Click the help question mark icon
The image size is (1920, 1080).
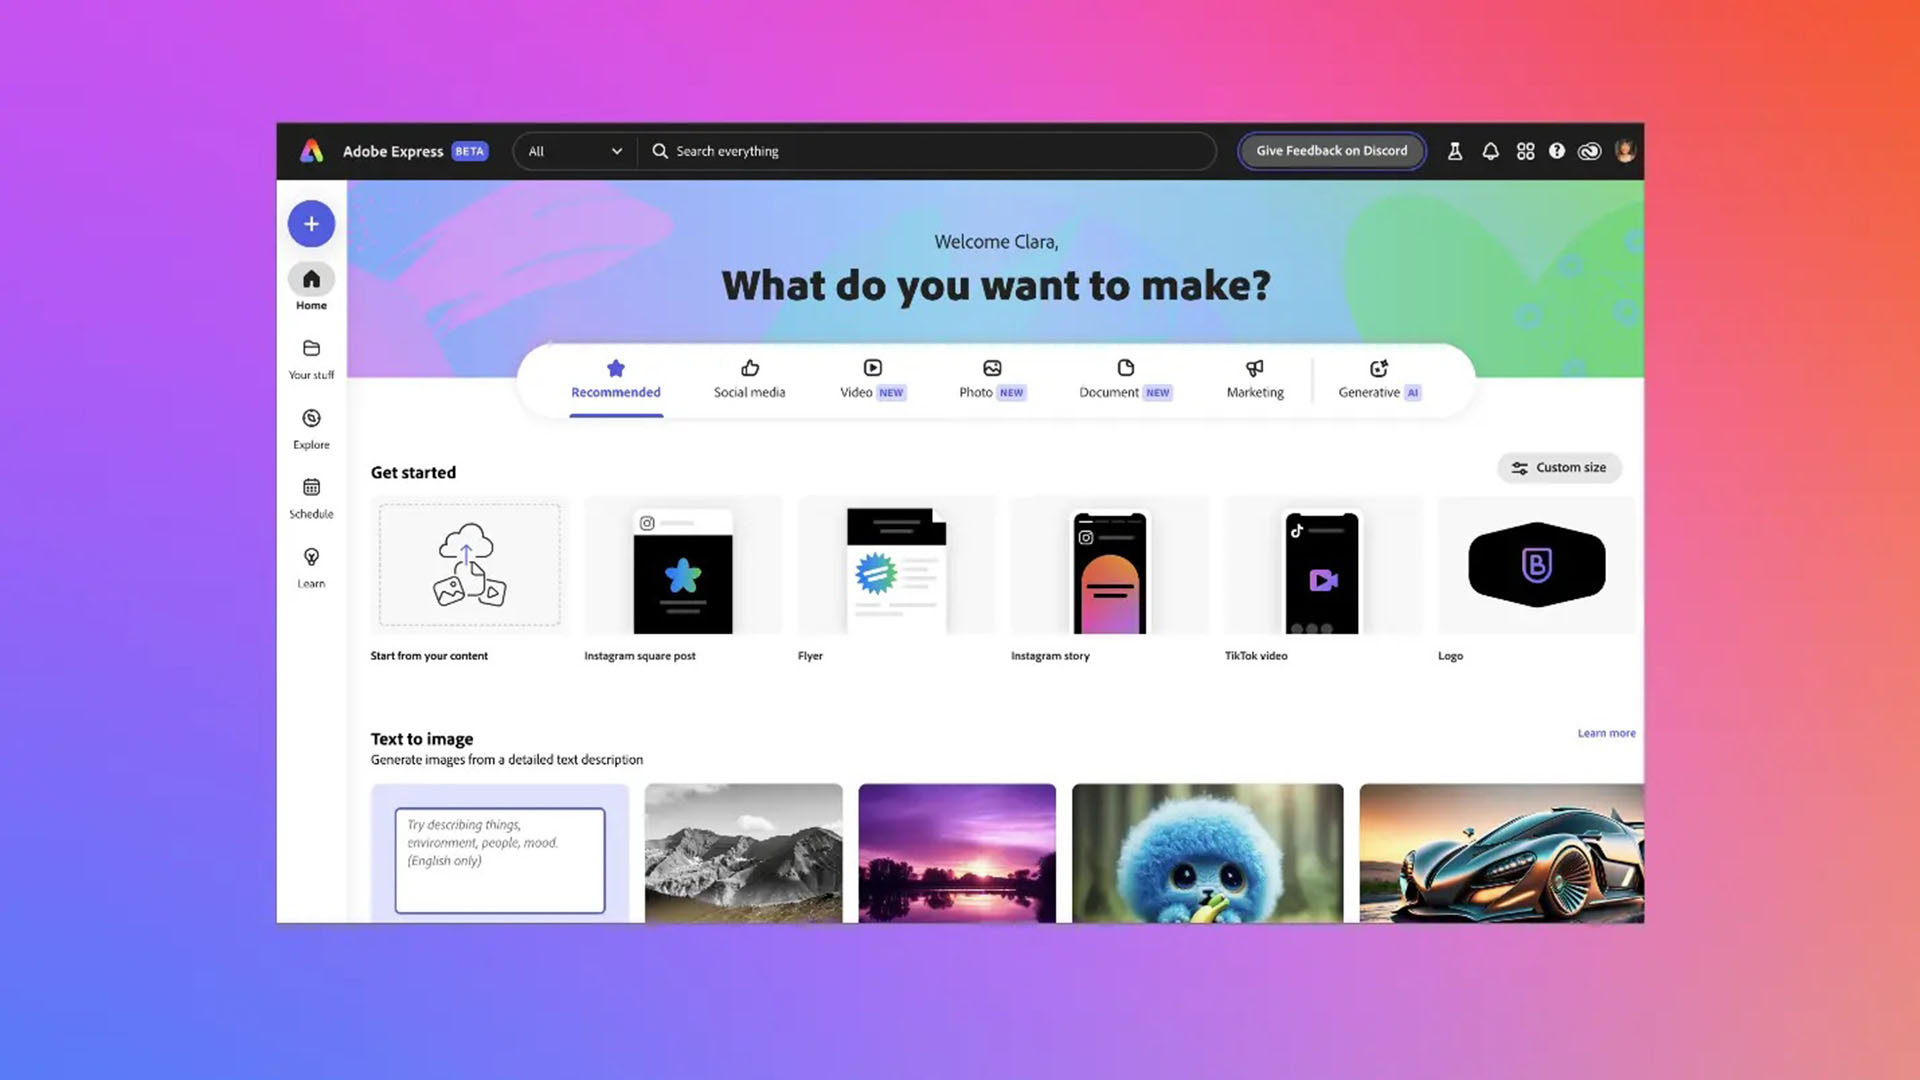point(1557,150)
